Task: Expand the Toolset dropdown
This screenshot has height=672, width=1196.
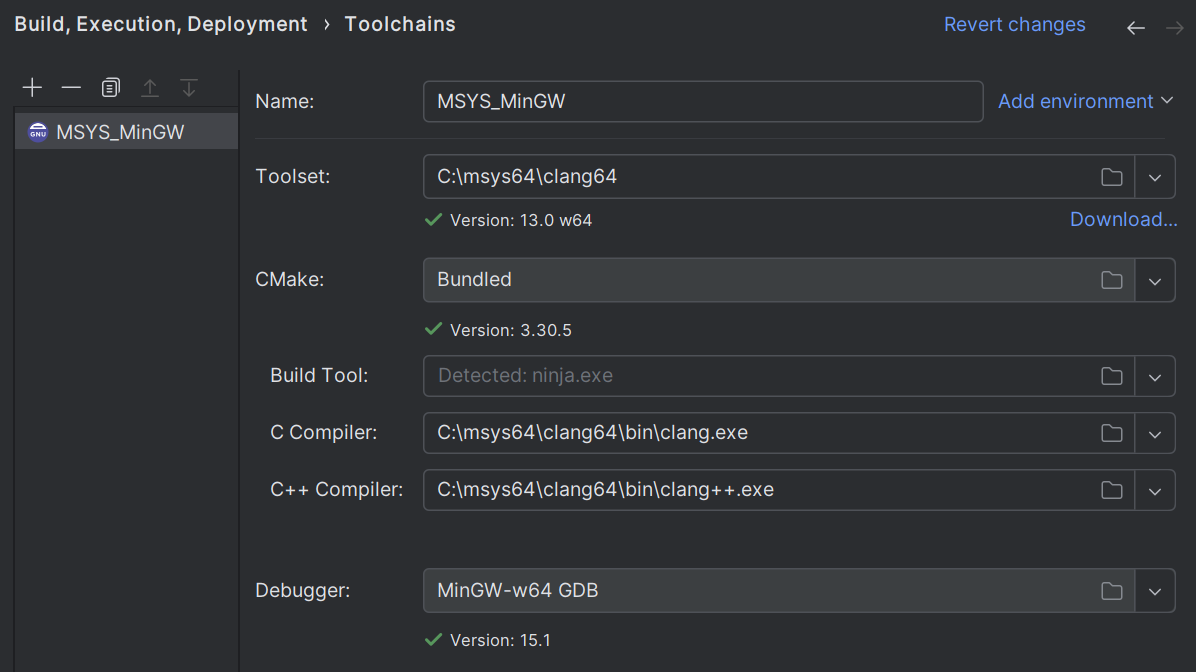Action: point(1155,177)
